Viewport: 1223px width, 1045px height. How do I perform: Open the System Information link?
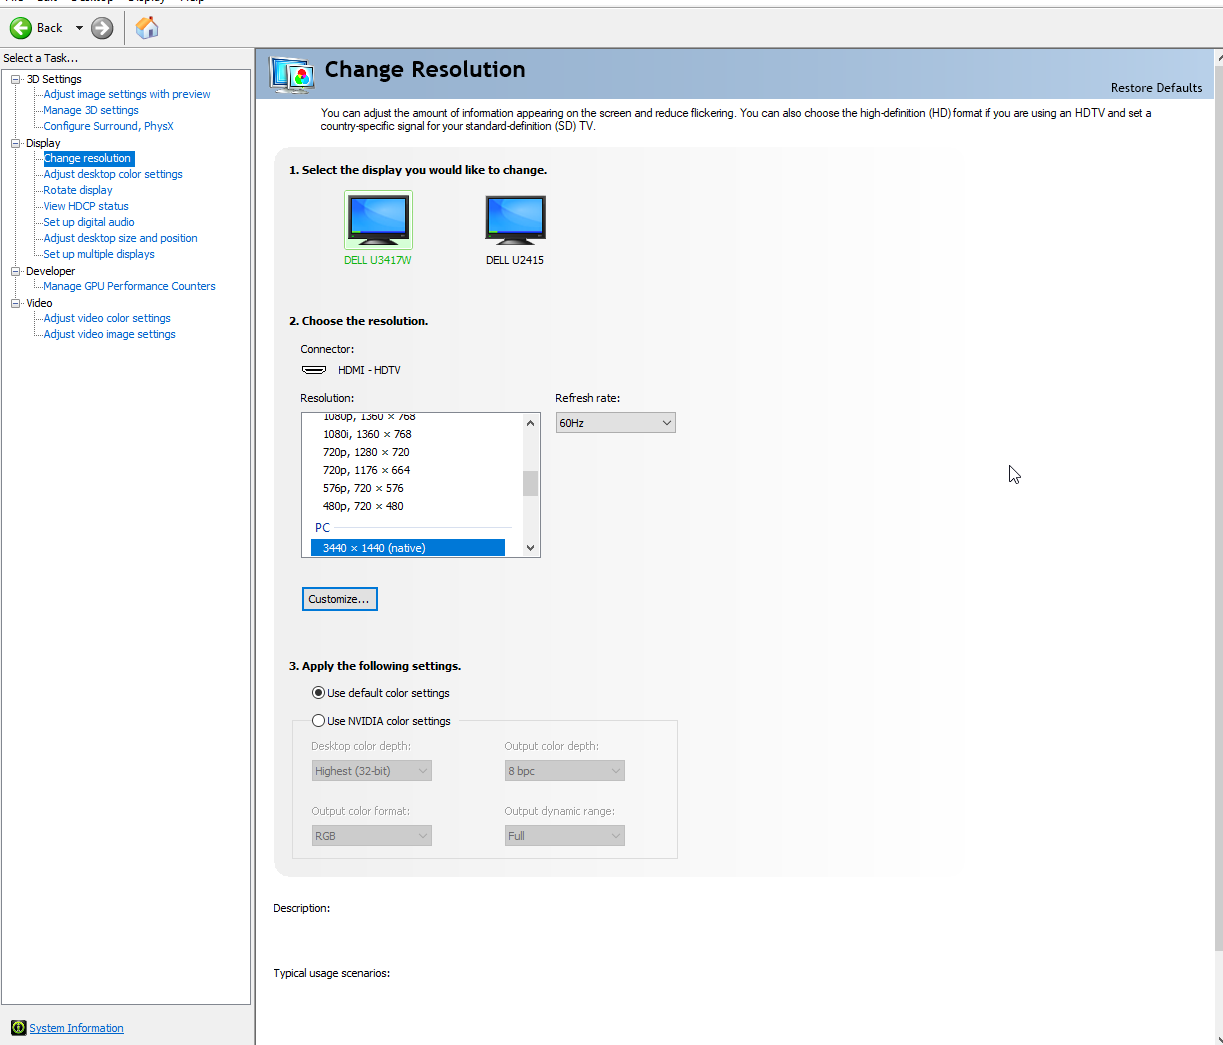[76, 1028]
